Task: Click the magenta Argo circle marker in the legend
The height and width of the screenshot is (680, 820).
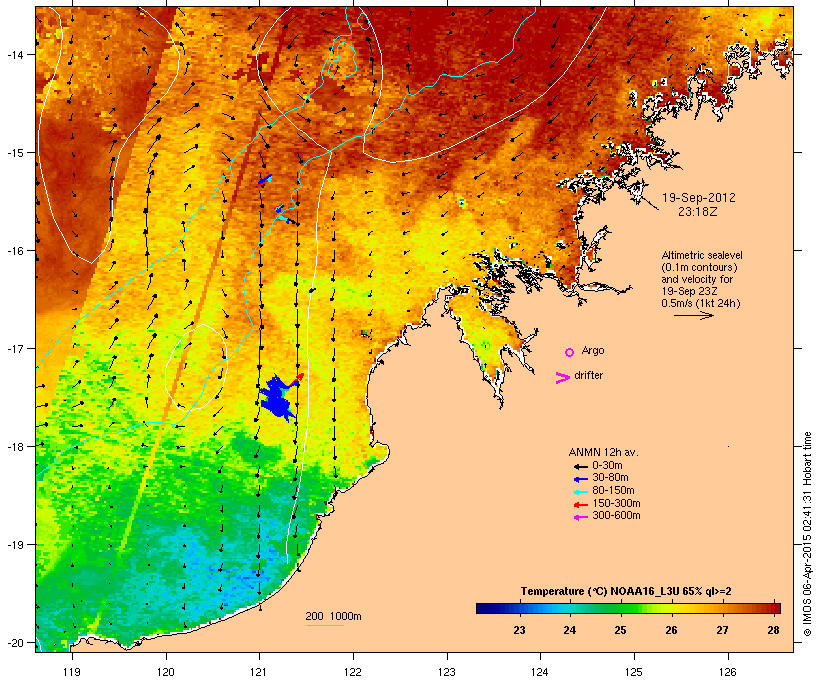Action: pyautogui.click(x=570, y=353)
